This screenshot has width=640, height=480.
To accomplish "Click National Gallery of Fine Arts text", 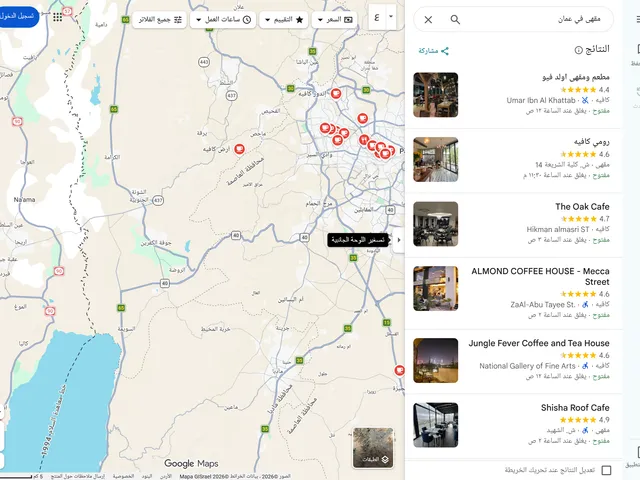I will pyautogui.click(x=527, y=366).
